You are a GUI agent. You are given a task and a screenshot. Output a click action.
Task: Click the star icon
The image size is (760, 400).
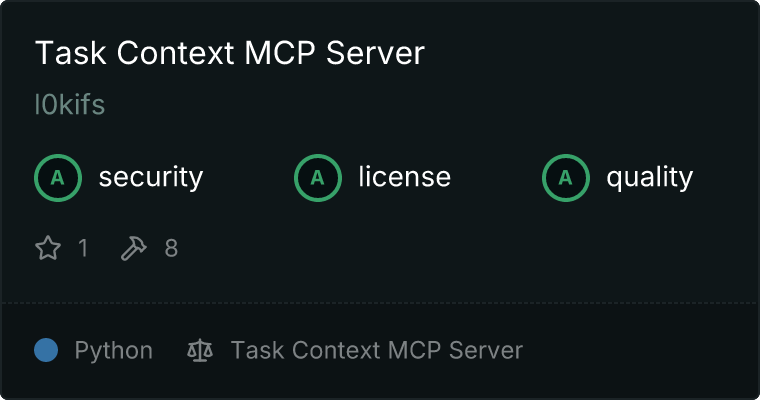point(48,248)
